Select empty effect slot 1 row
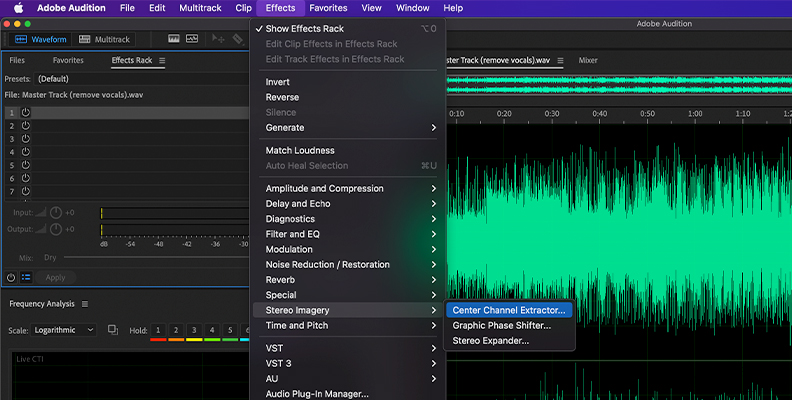The height and width of the screenshot is (400, 792). [140, 112]
